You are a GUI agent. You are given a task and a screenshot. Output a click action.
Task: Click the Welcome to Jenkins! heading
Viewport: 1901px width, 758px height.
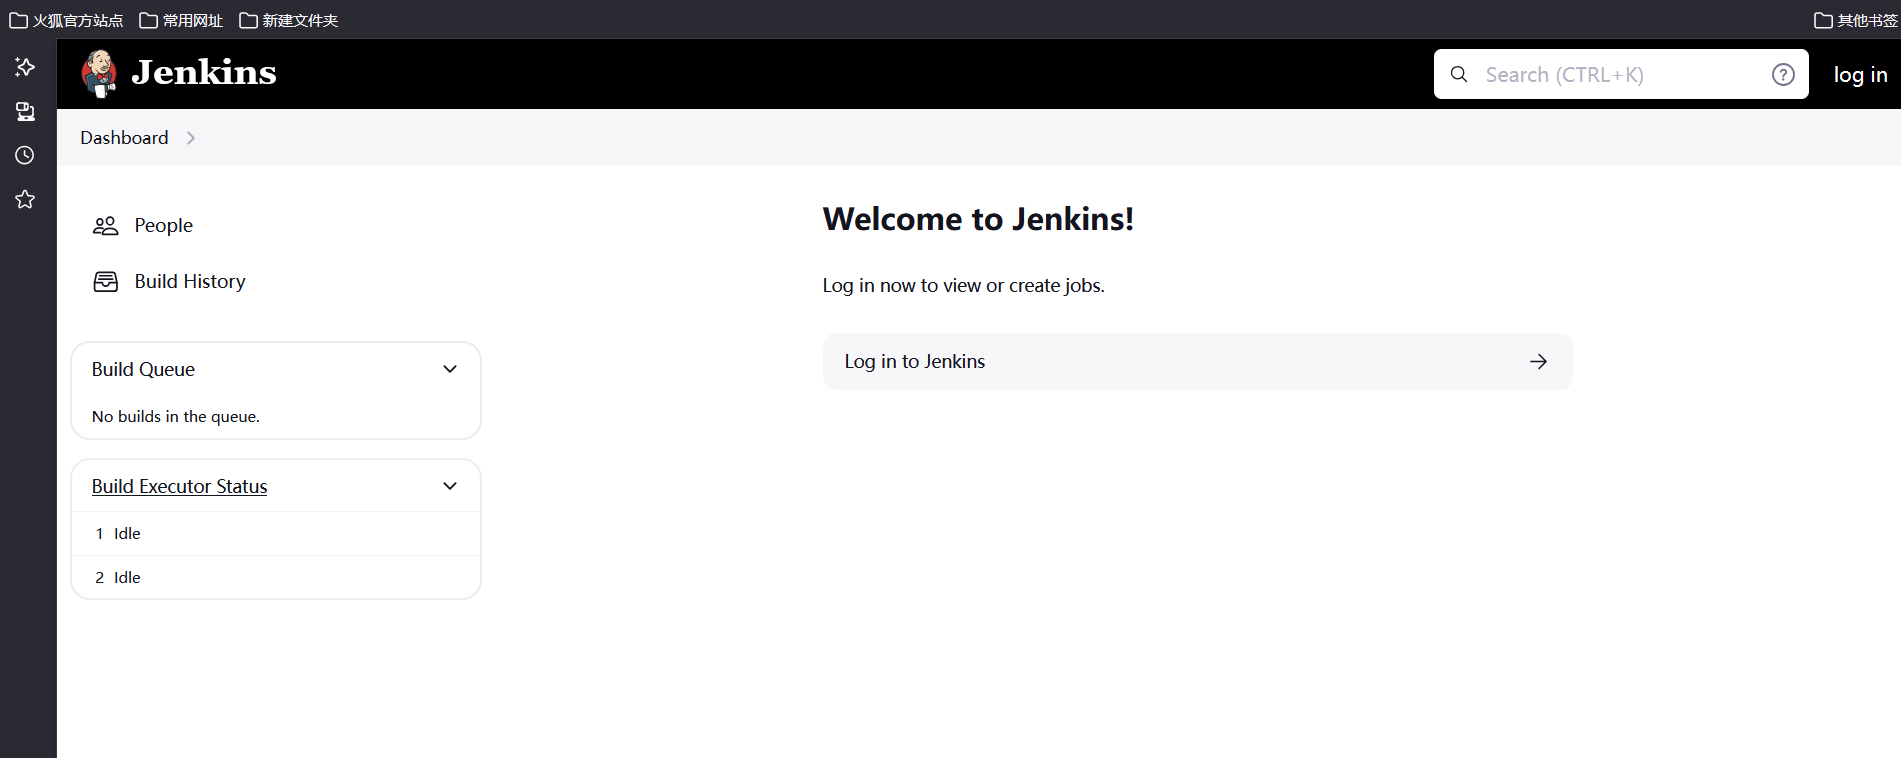tap(978, 219)
